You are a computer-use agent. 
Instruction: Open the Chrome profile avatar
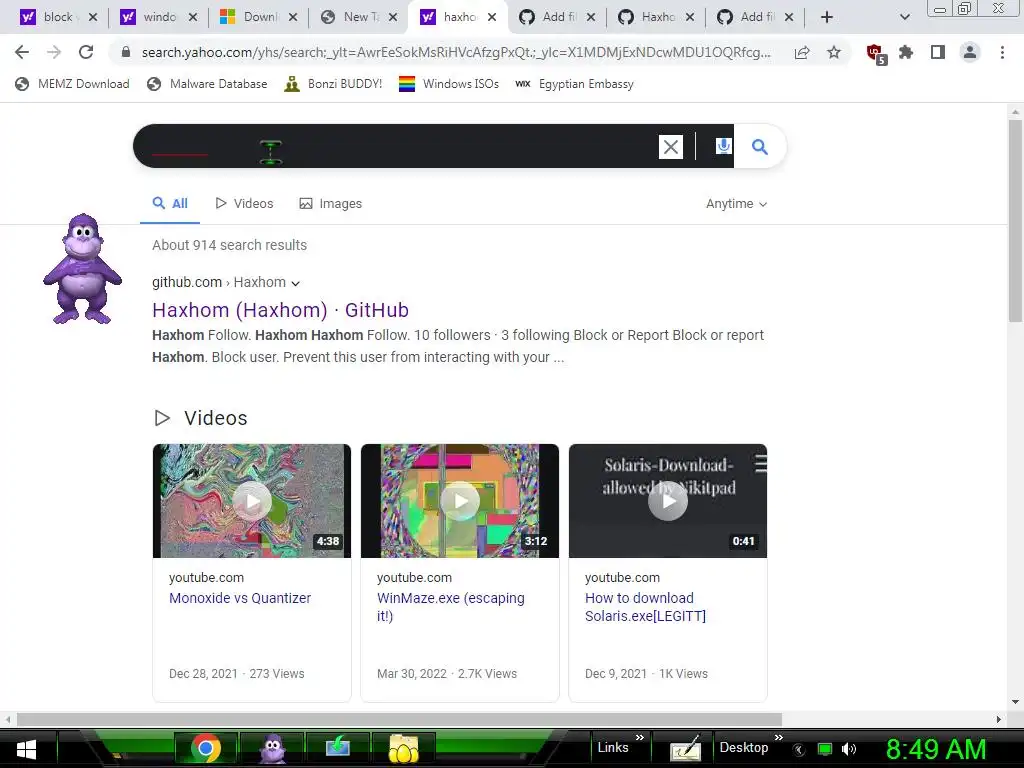[970, 52]
